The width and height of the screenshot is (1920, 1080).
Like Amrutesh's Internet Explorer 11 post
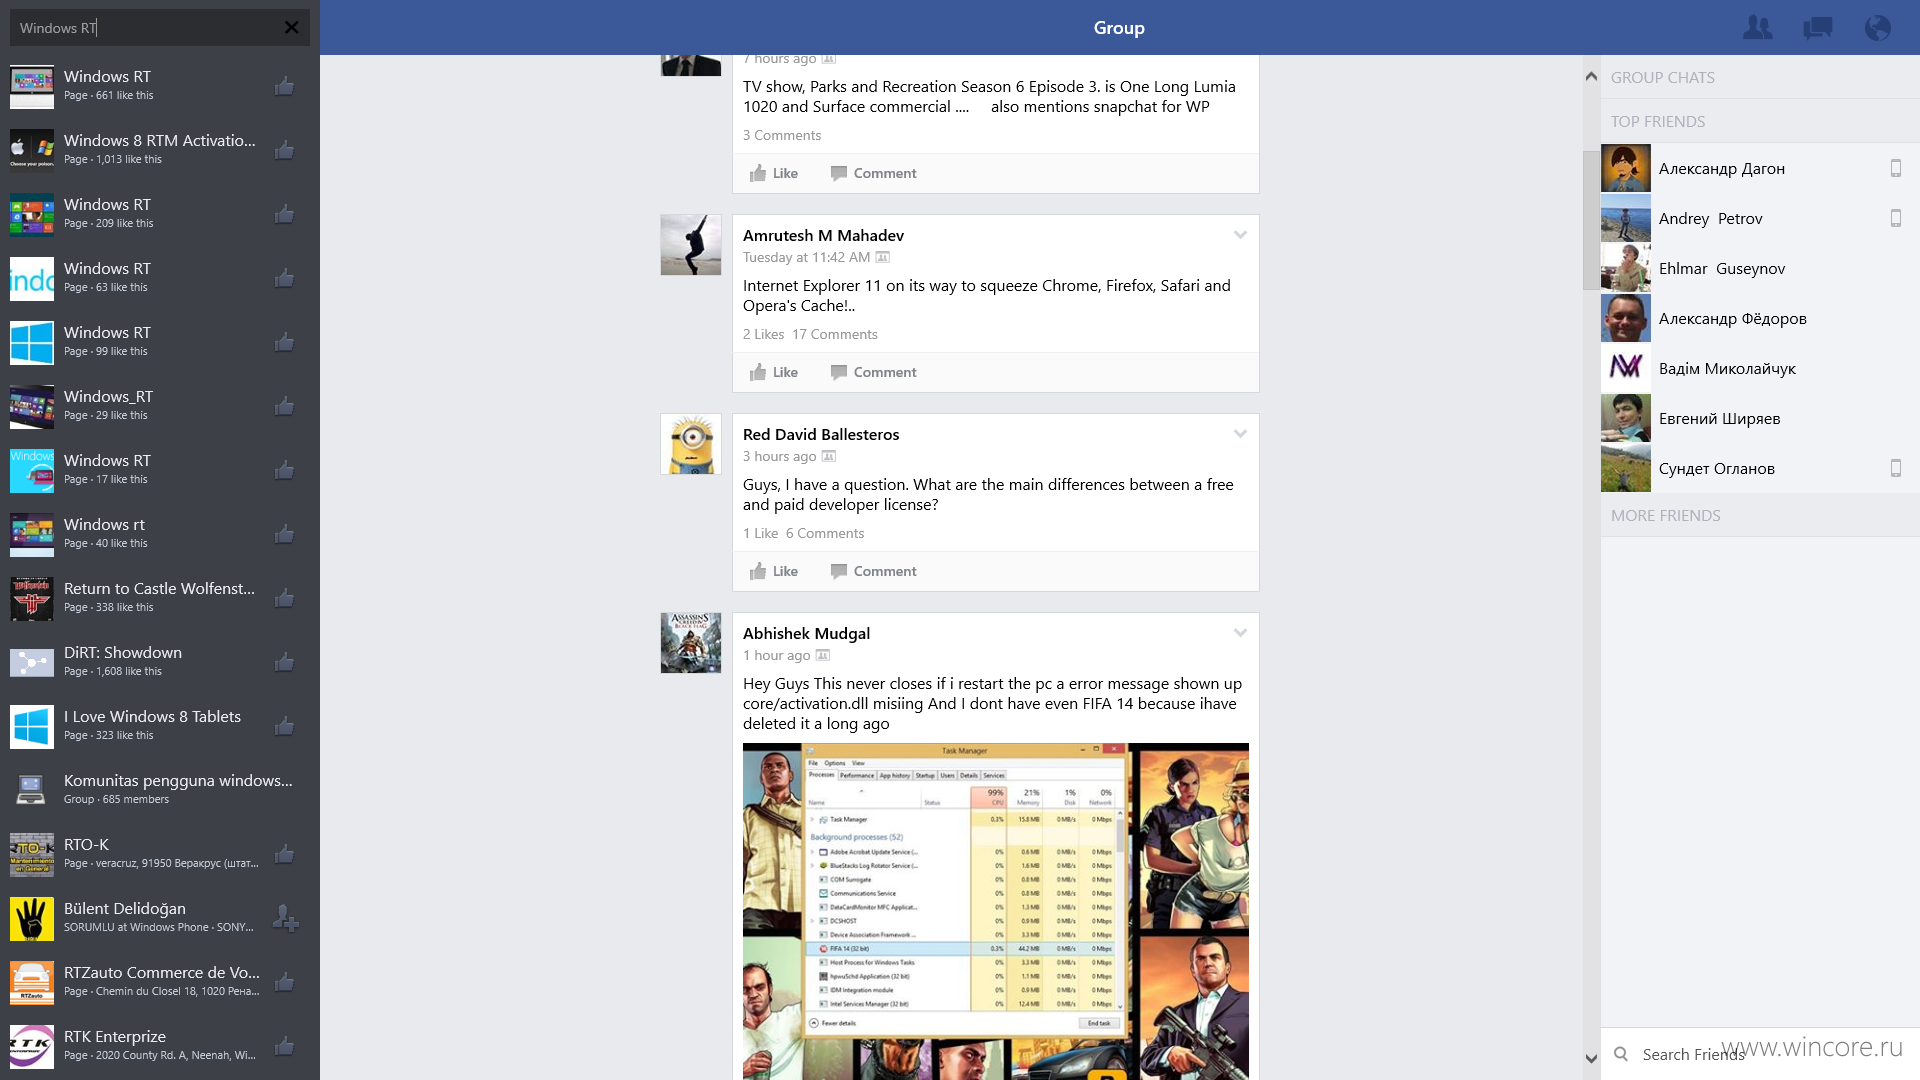point(774,372)
